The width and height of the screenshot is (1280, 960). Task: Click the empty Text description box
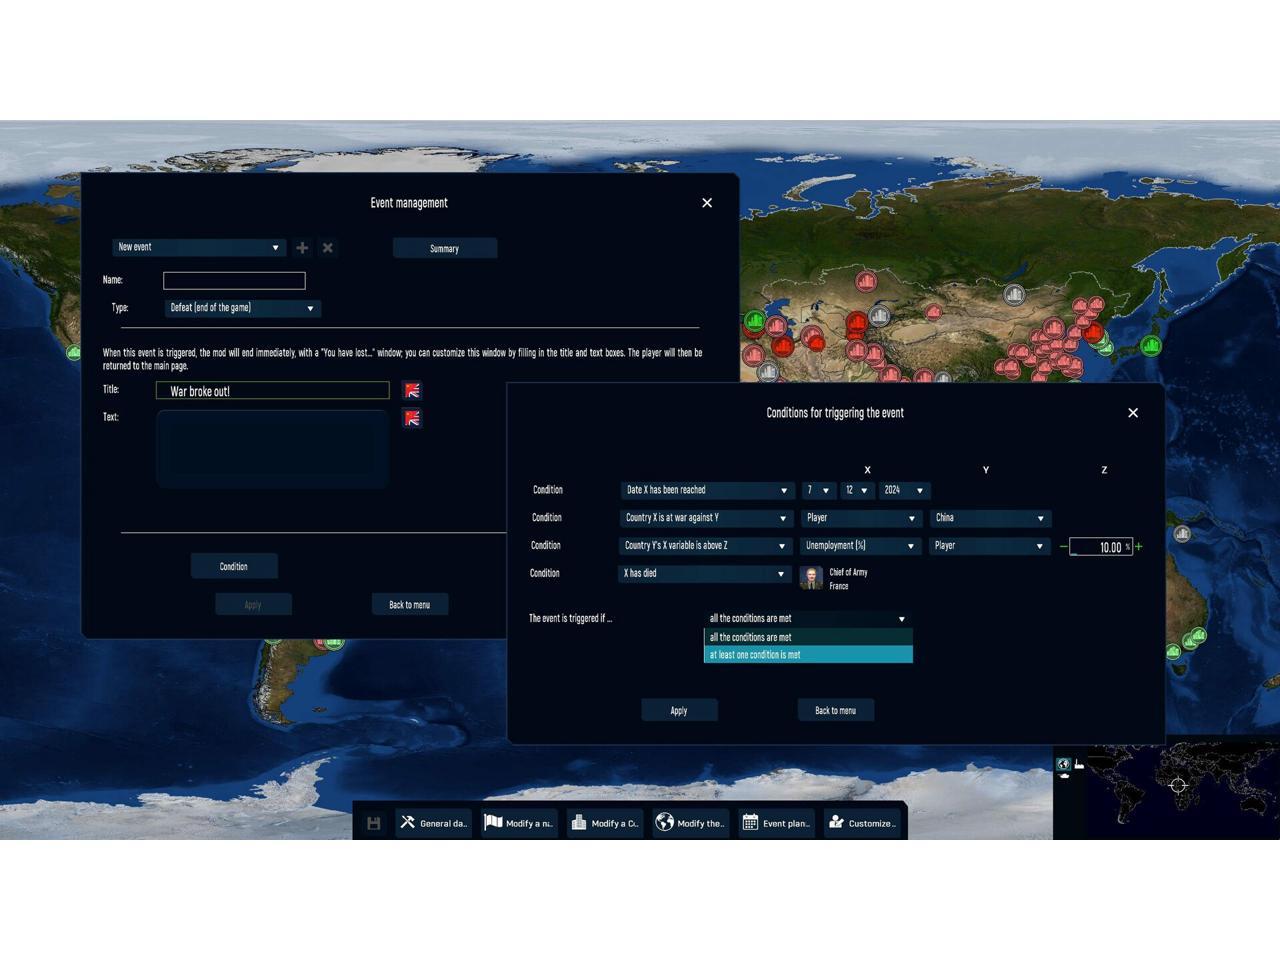point(272,448)
